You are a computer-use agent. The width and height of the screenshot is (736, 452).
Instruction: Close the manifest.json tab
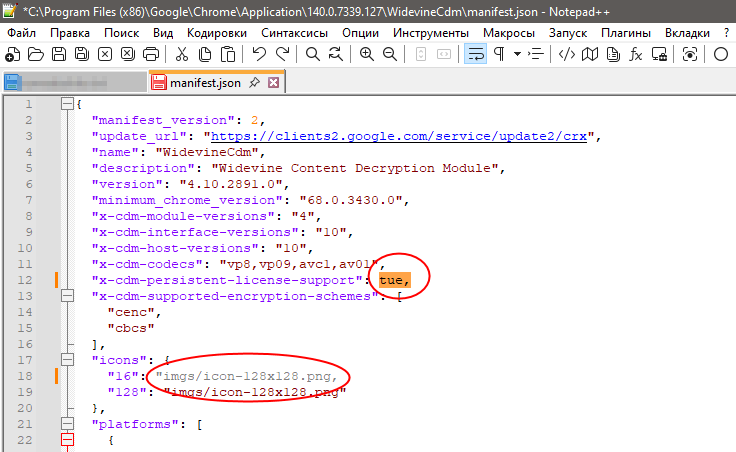click(274, 83)
